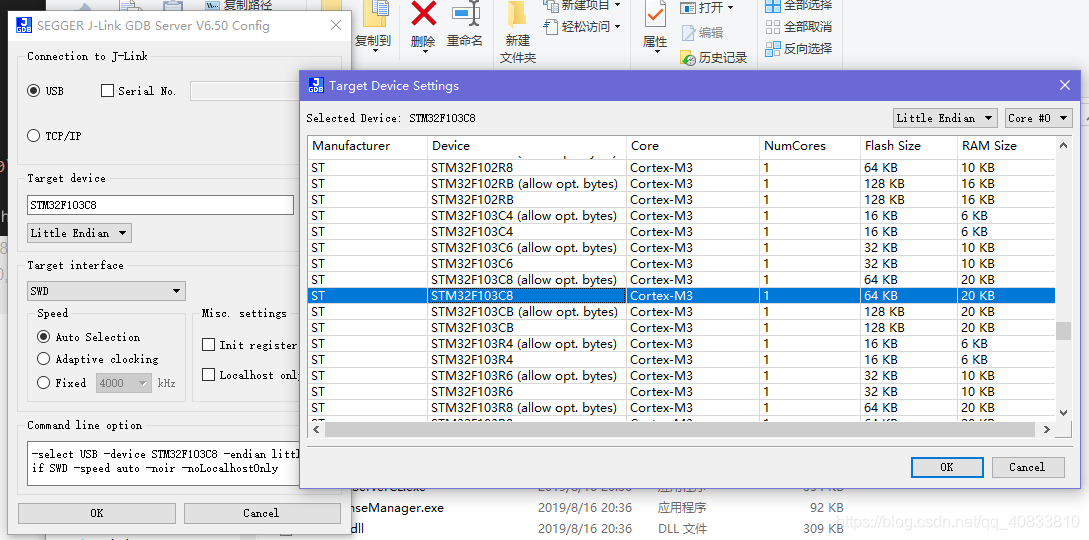Sort by Core column header
1089x540 pixels.
(x=692, y=146)
